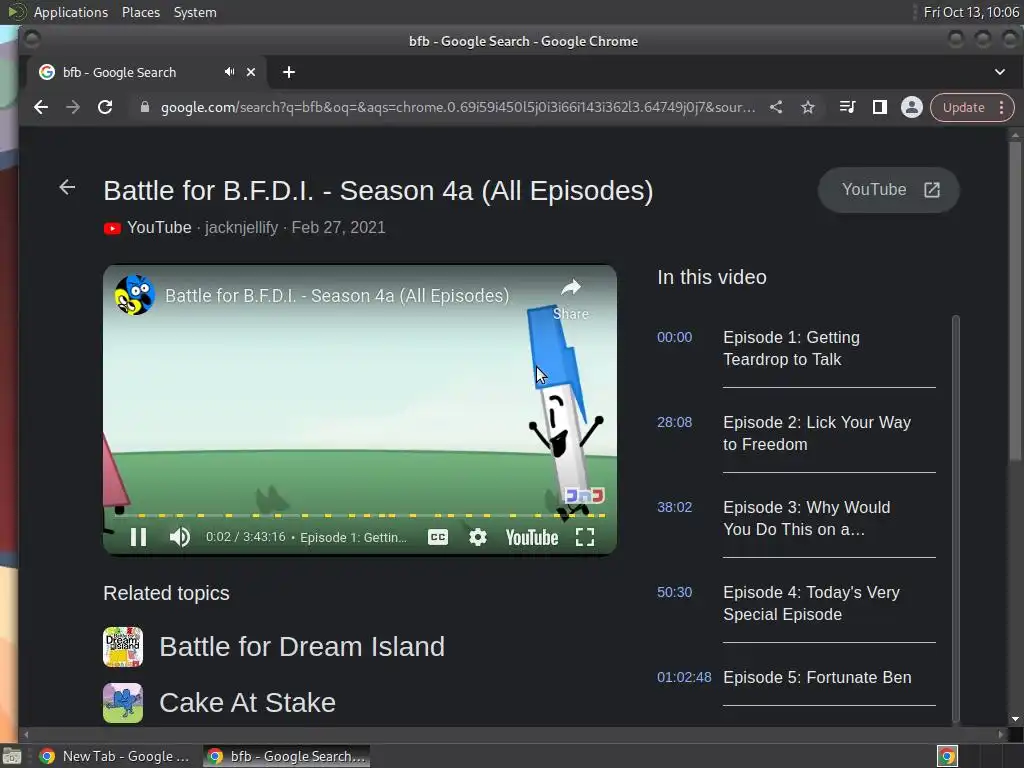Click the padlock site info icon

[144, 107]
